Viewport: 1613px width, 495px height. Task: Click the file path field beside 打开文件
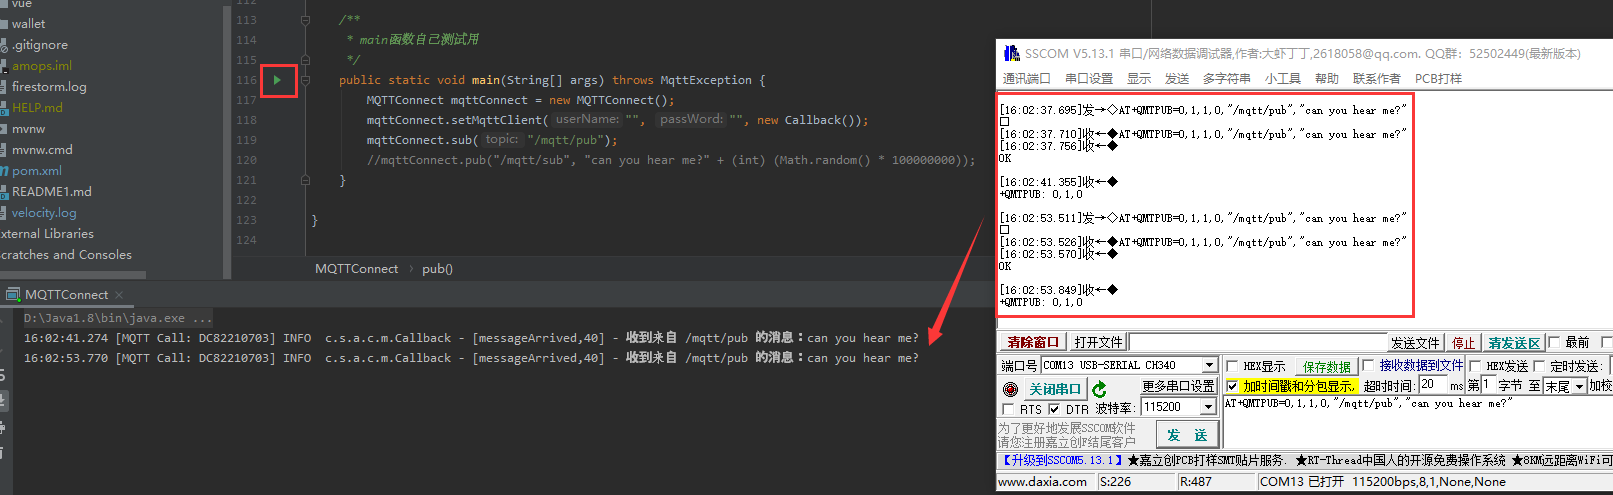point(1258,342)
